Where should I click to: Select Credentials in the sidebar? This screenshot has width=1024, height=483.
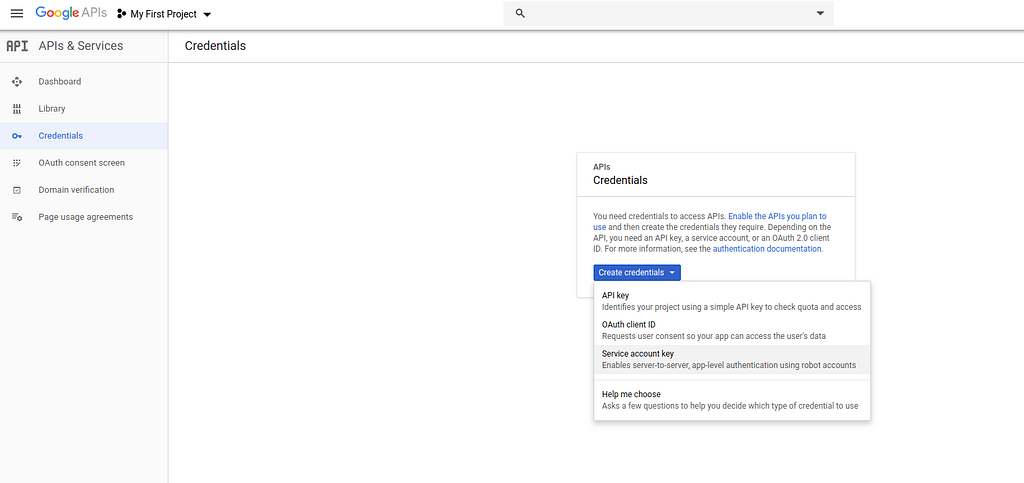(84, 136)
